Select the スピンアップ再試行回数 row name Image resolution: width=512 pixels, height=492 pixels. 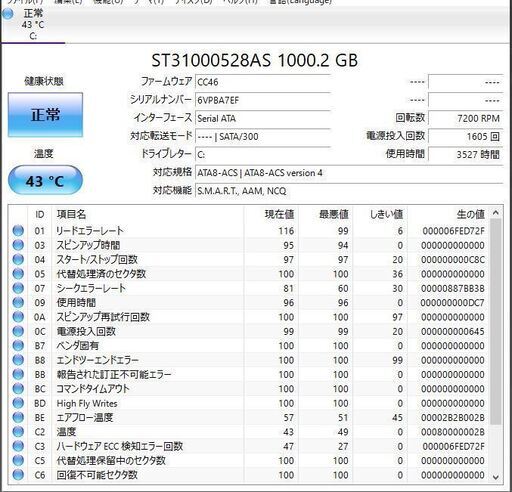point(103,317)
